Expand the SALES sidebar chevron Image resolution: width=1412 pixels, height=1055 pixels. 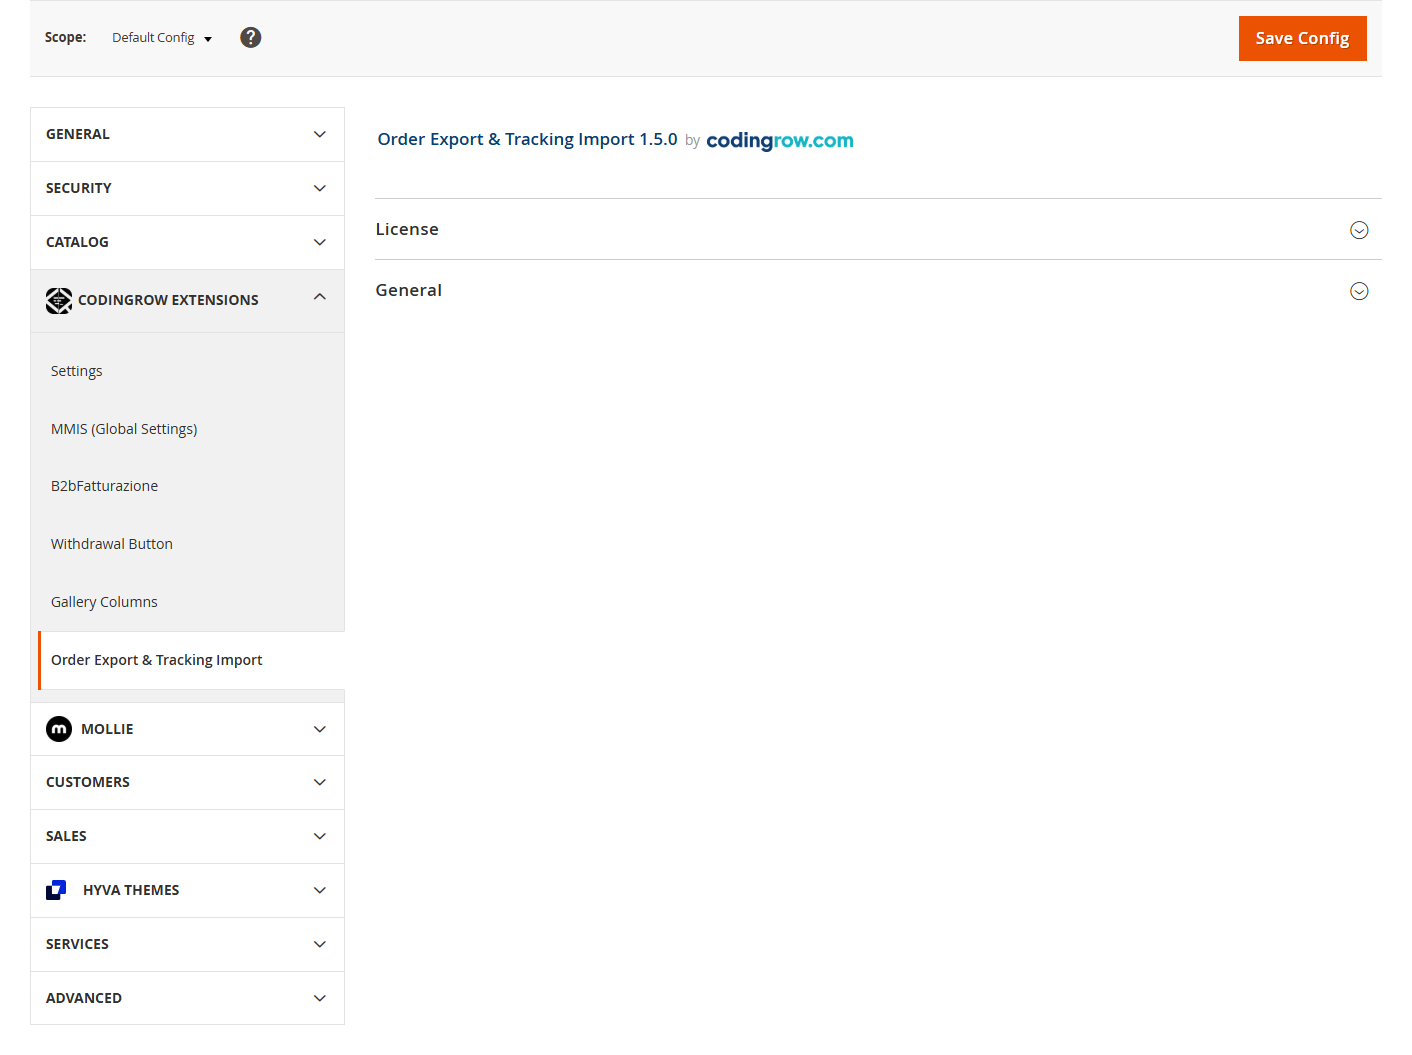coord(320,836)
